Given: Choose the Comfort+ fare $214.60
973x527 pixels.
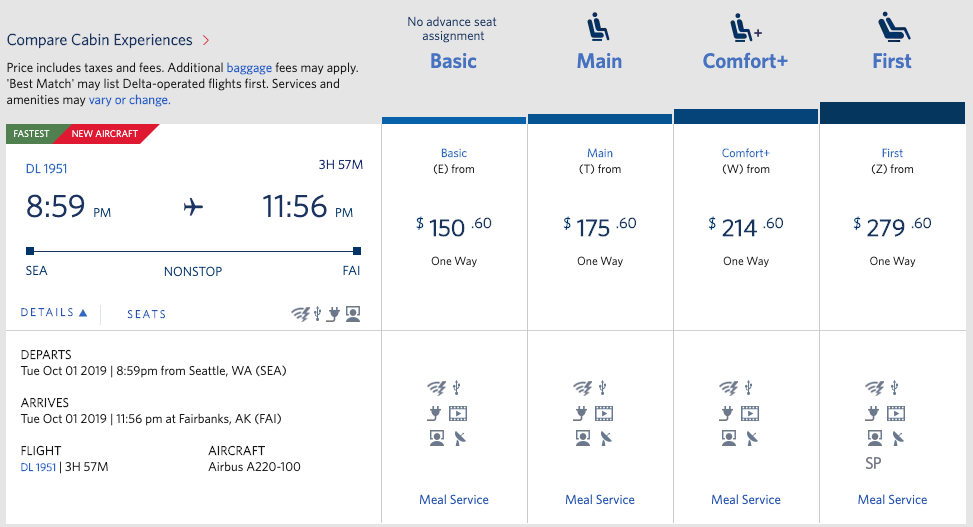Looking at the screenshot, I should pyautogui.click(x=746, y=227).
